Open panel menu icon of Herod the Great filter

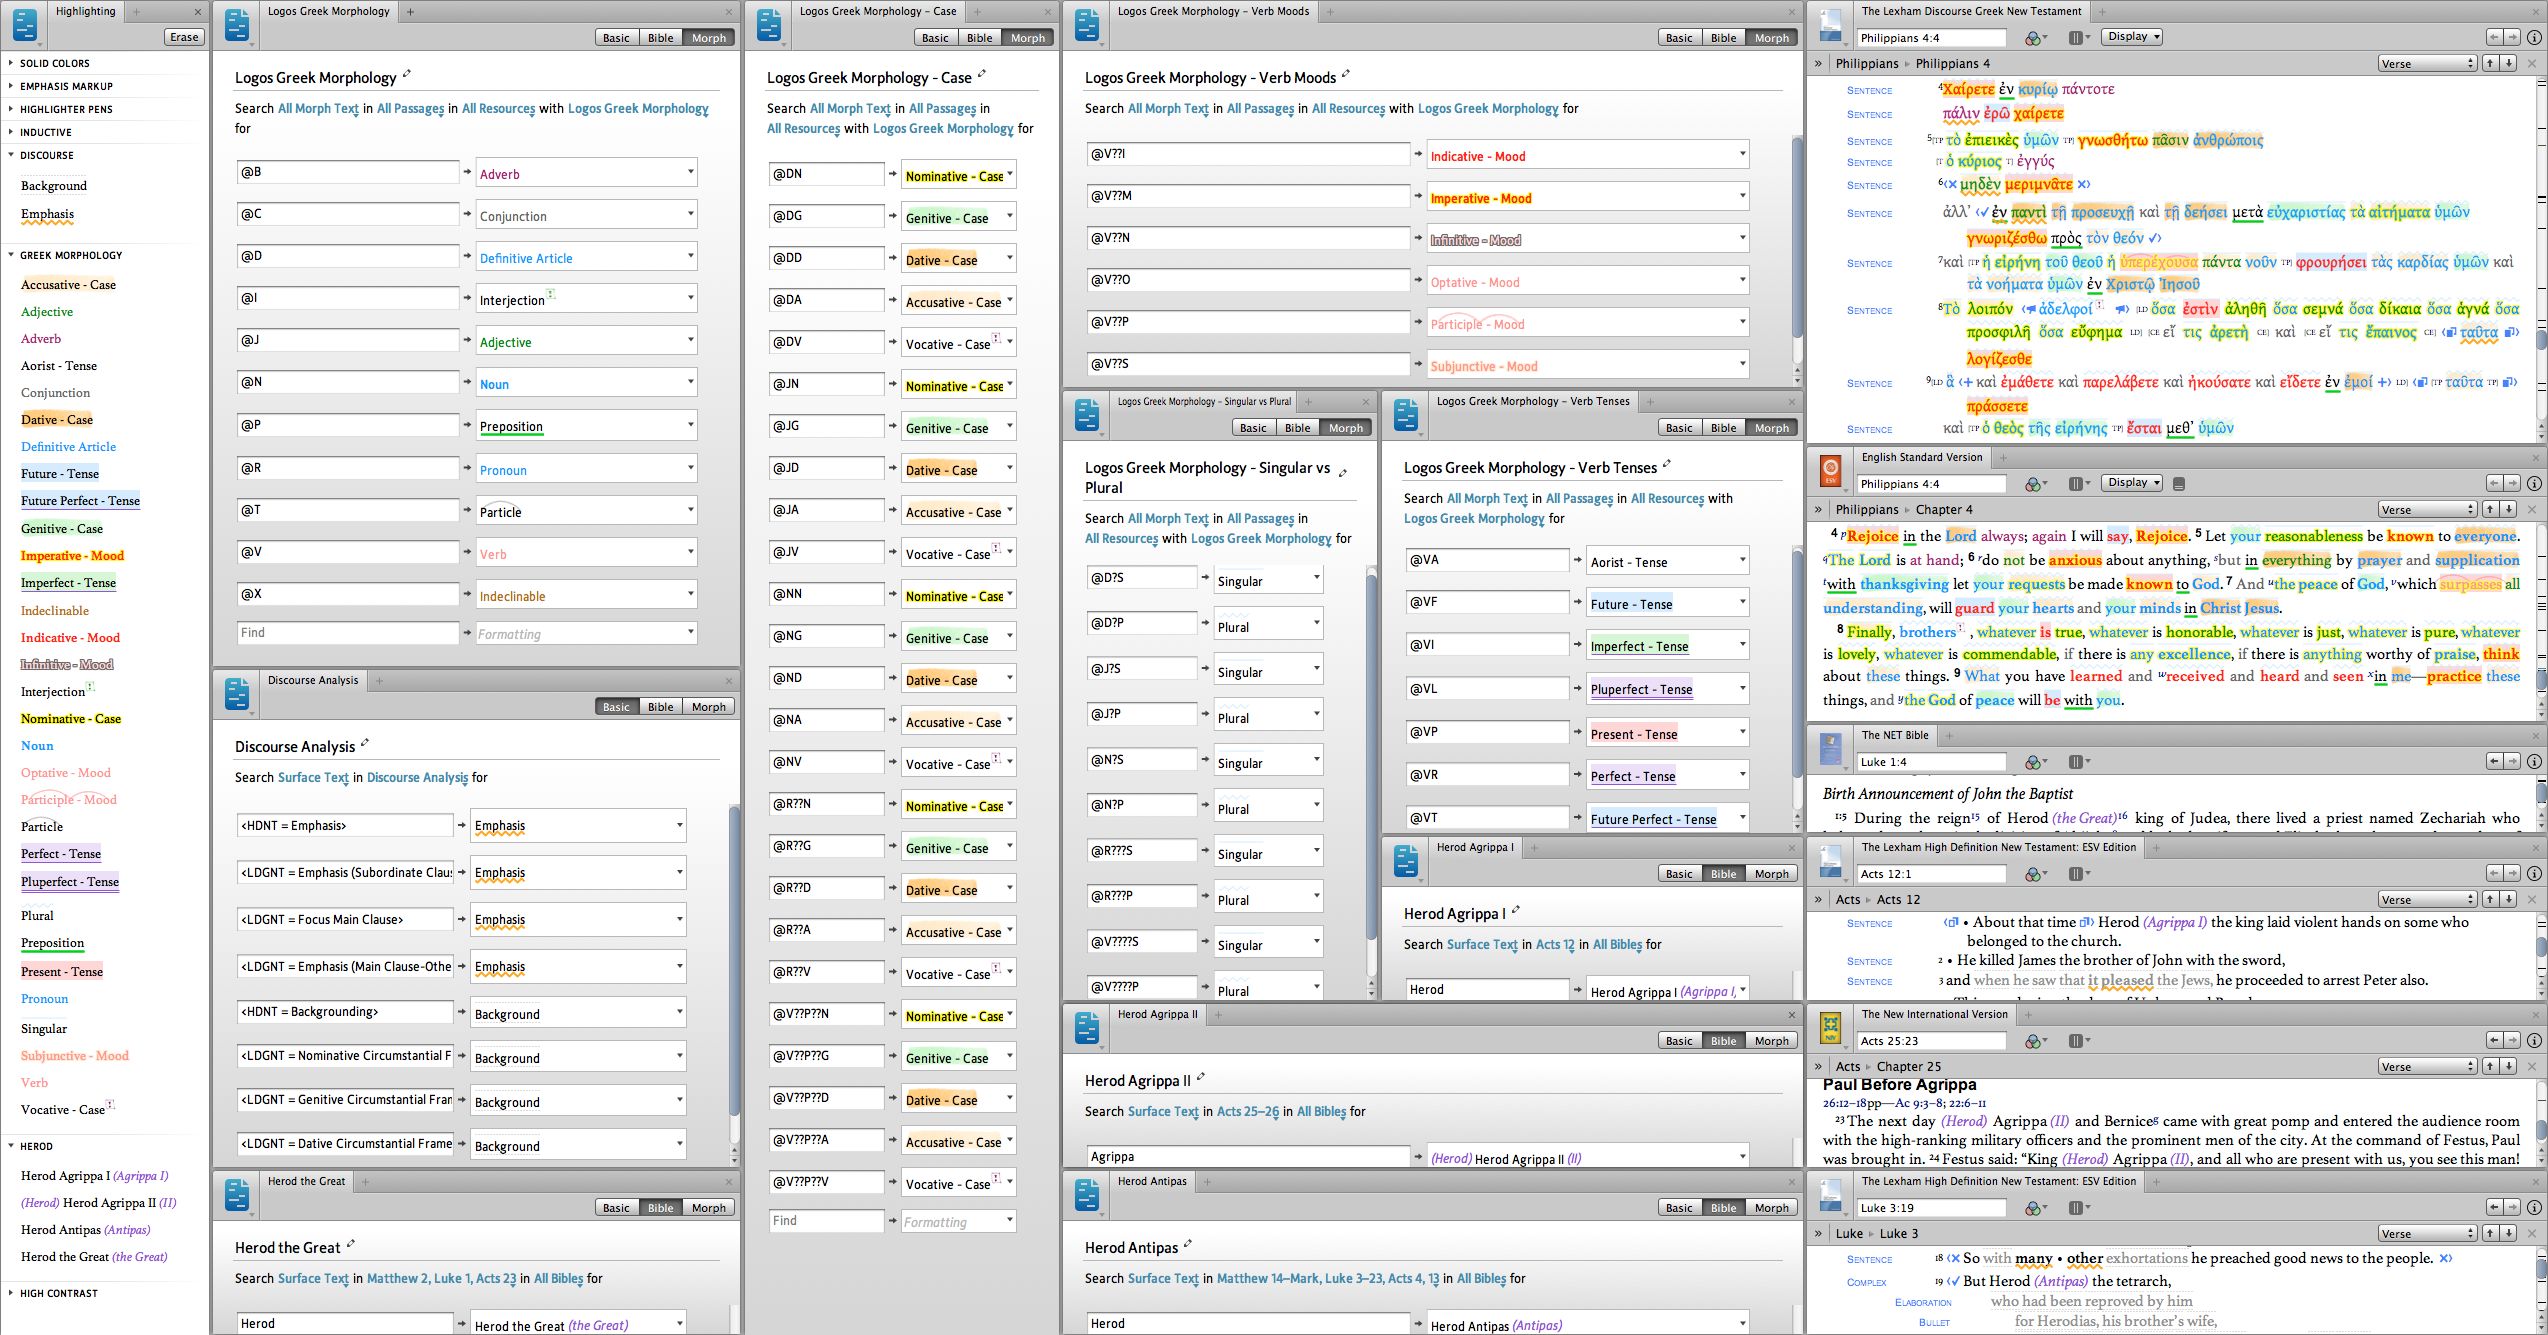tap(238, 1195)
